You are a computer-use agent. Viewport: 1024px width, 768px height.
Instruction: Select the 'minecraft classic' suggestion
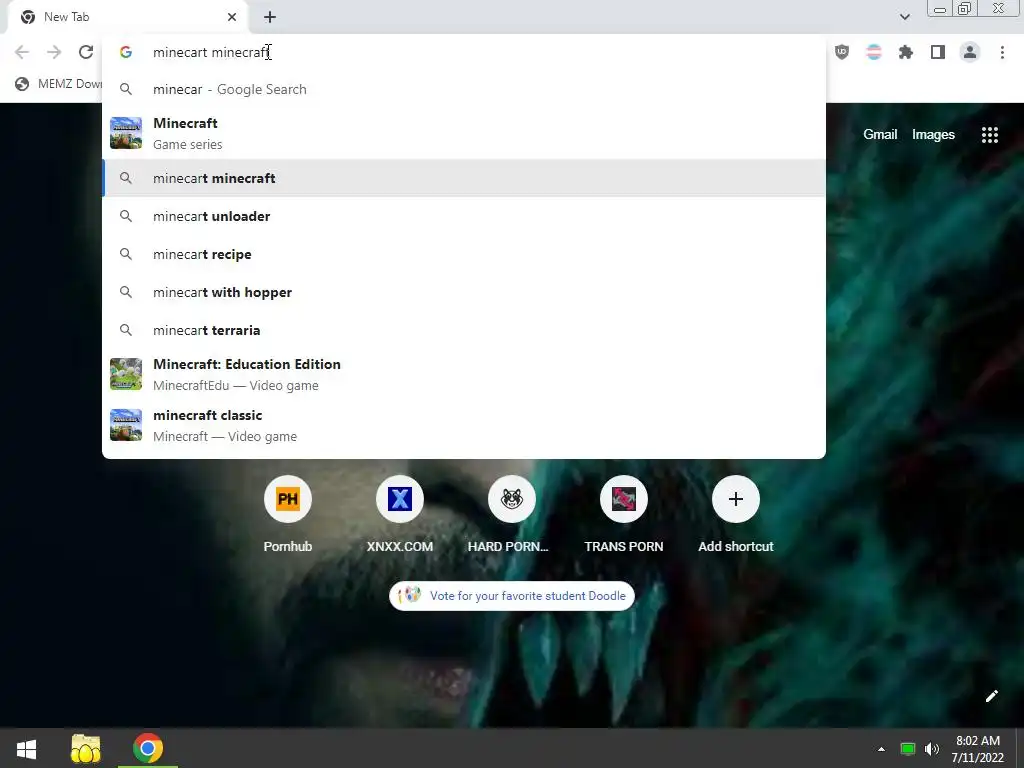coord(464,425)
